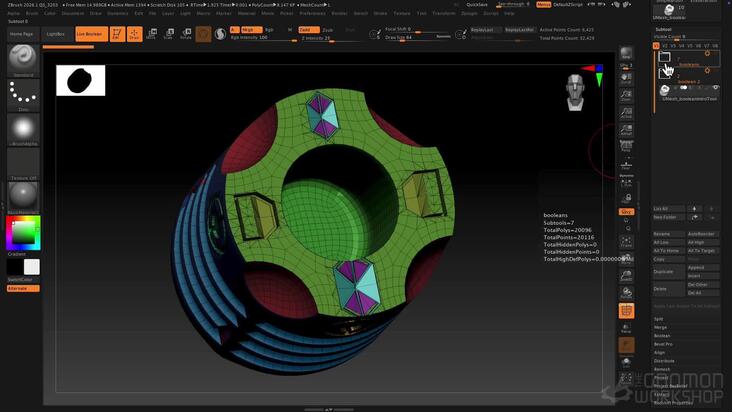
Task: Open the material sphere selector
Action: click(x=23, y=196)
